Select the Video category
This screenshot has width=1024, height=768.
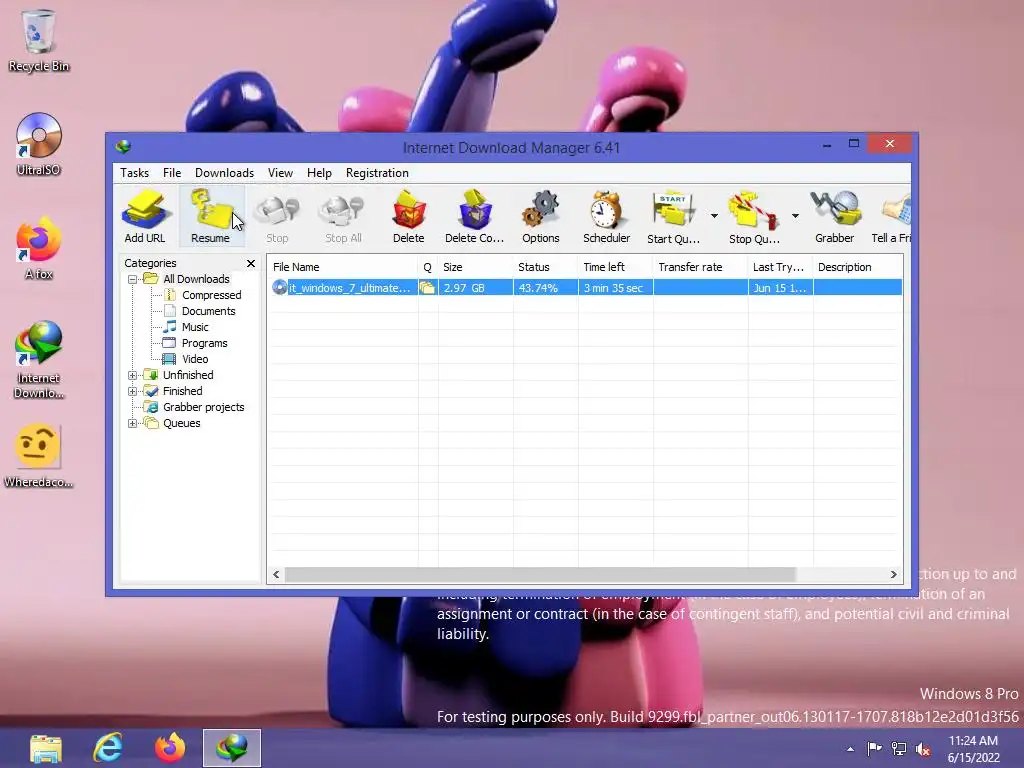point(195,359)
